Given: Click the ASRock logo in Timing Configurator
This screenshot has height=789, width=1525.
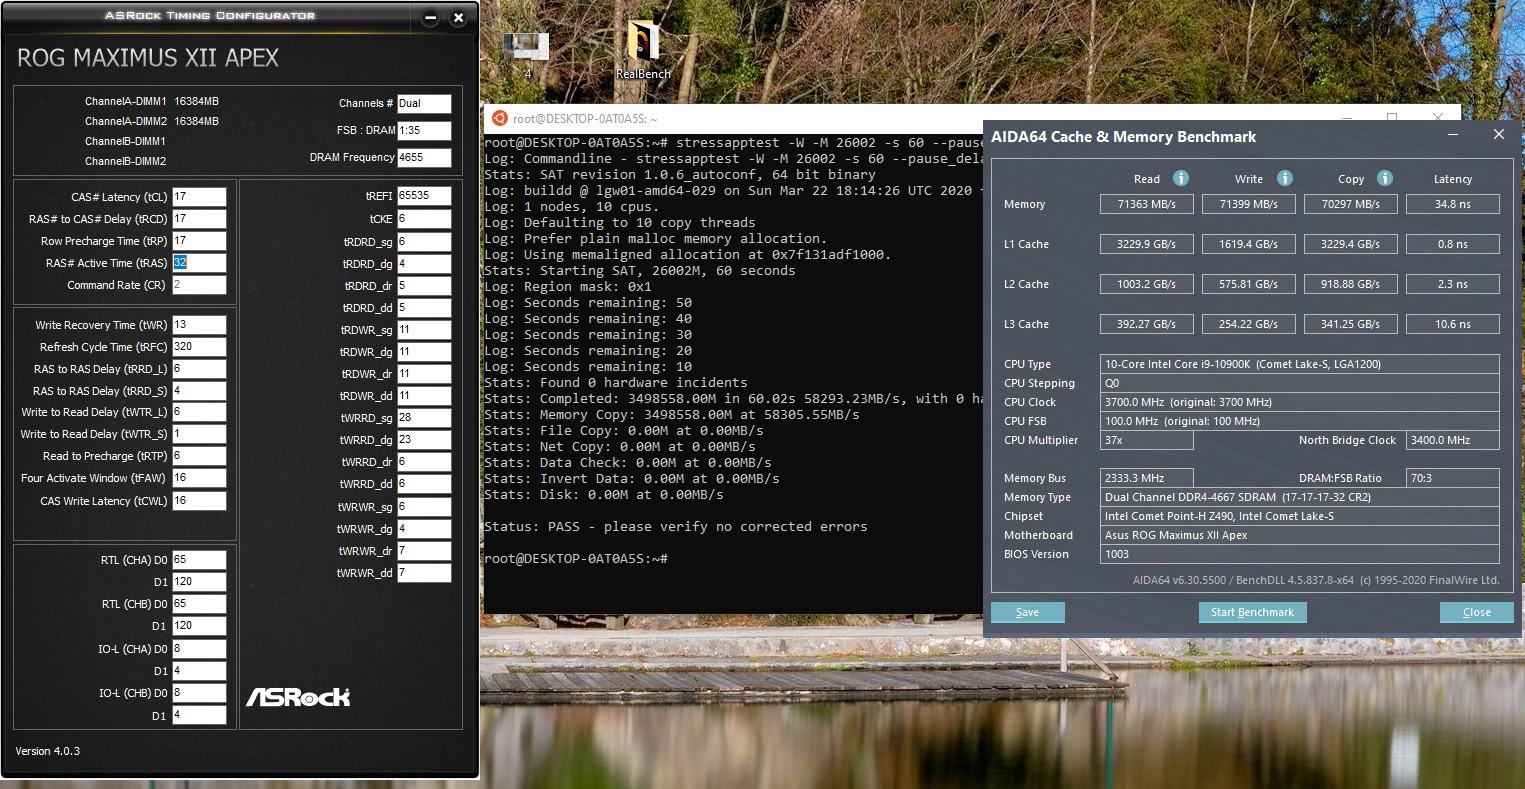Looking at the screenshot, I should pyautogui.click(x=298, y=696).
